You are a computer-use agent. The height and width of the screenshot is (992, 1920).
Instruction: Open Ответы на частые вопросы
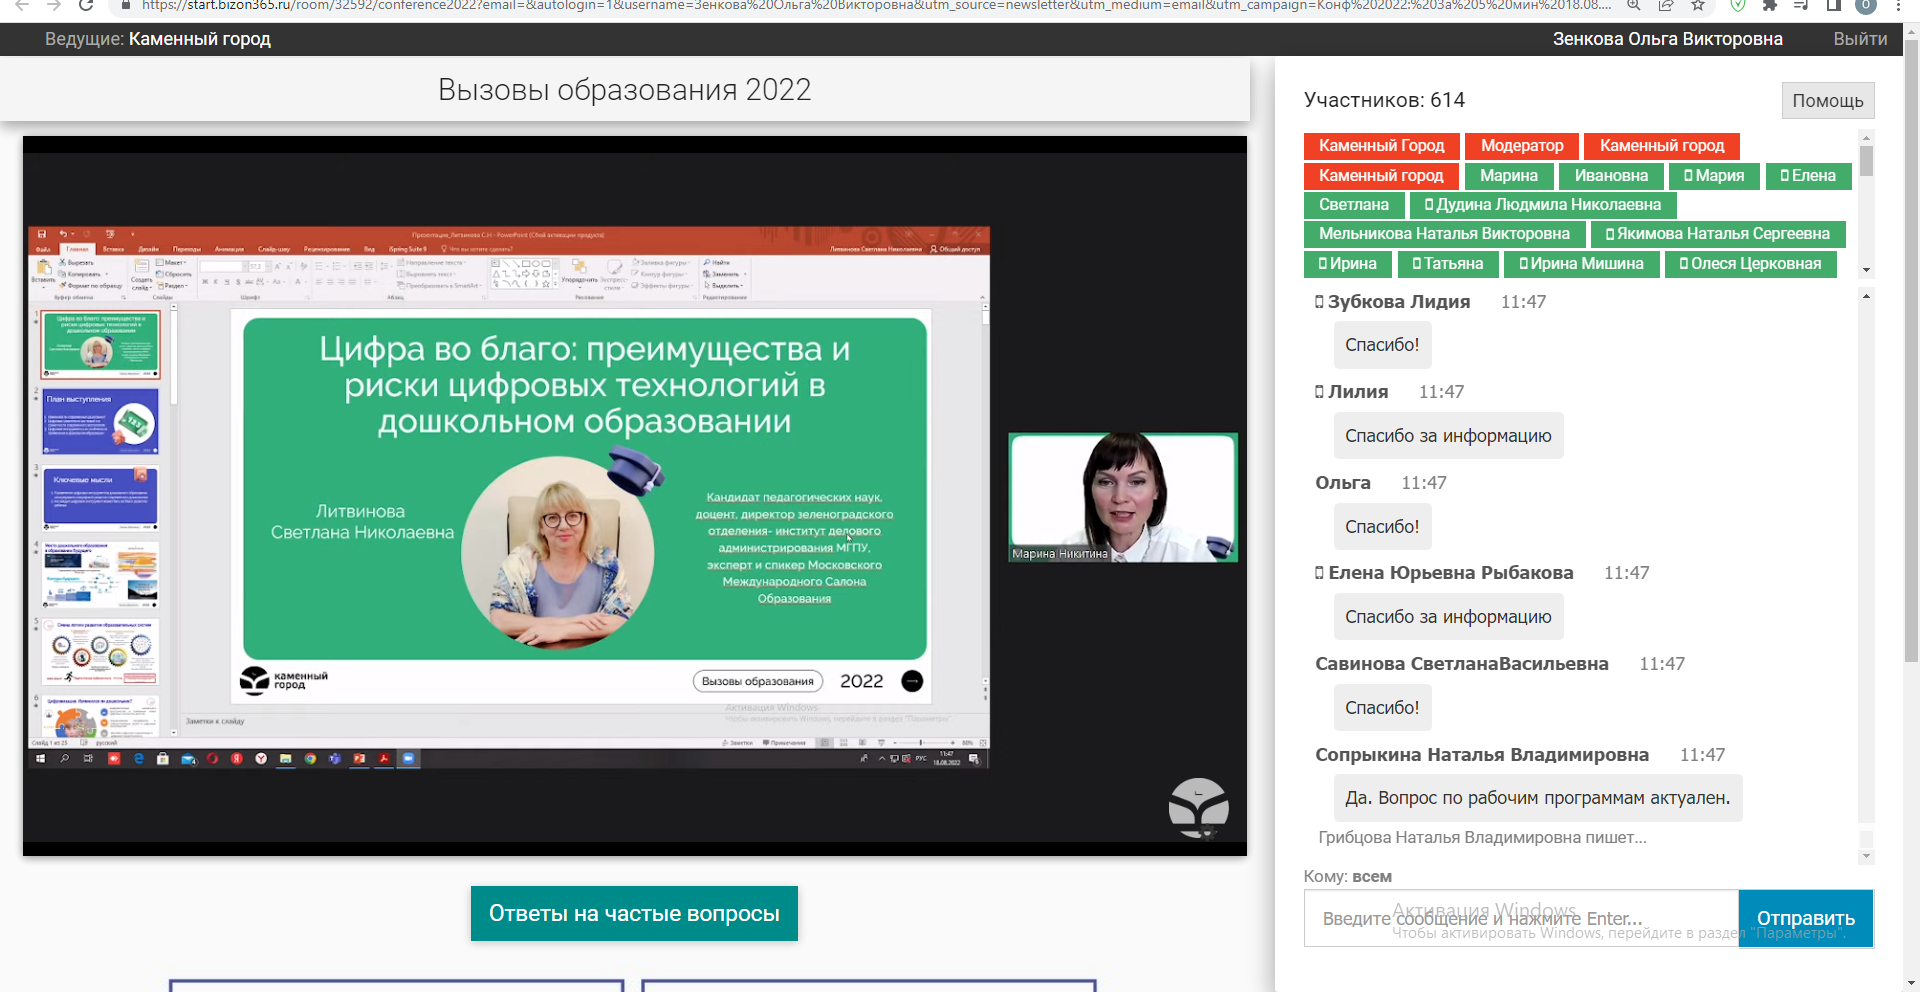[x=634, y=913]
